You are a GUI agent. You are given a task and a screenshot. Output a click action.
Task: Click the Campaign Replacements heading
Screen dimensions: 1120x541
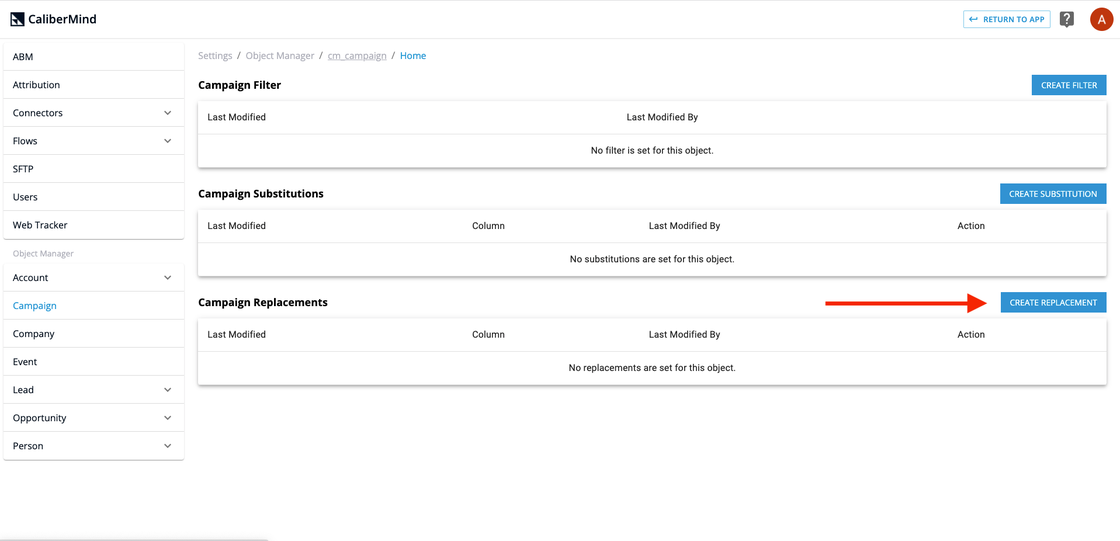(263, 302)
